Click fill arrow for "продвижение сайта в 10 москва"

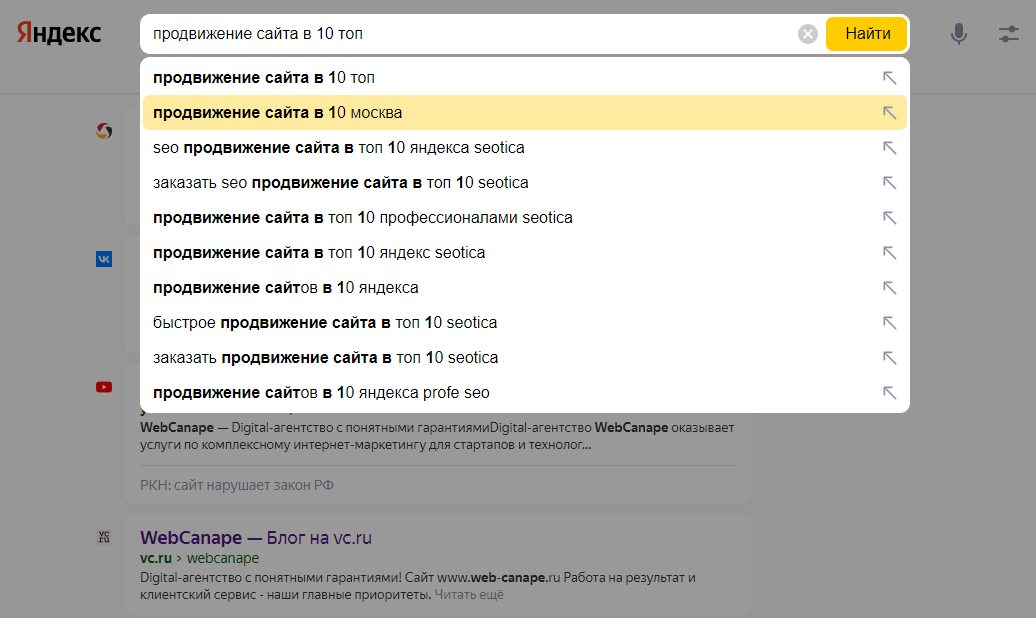pyautogui.click(x=889, y=113)
